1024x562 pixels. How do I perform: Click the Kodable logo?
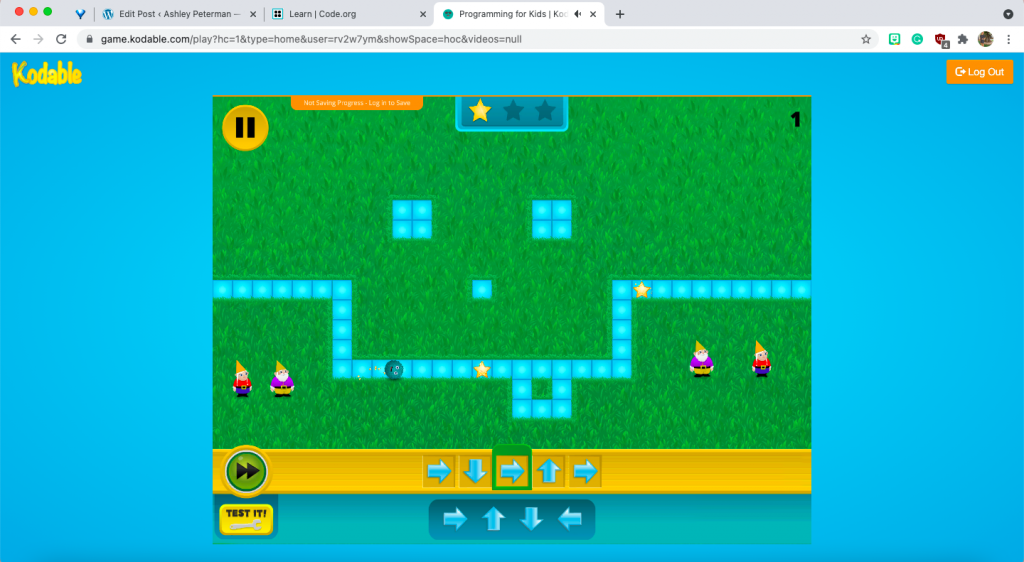coord(47,74)
